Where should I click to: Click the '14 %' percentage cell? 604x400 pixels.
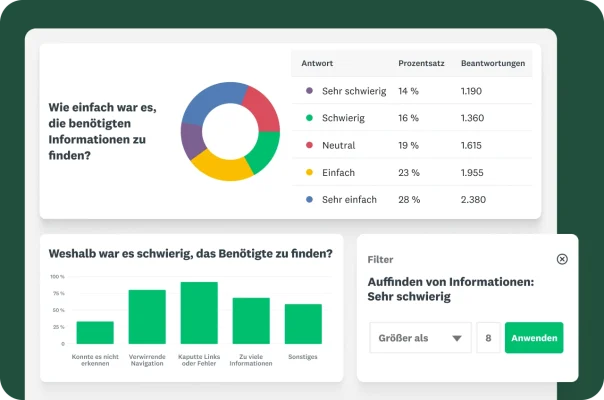coord(408,91)
